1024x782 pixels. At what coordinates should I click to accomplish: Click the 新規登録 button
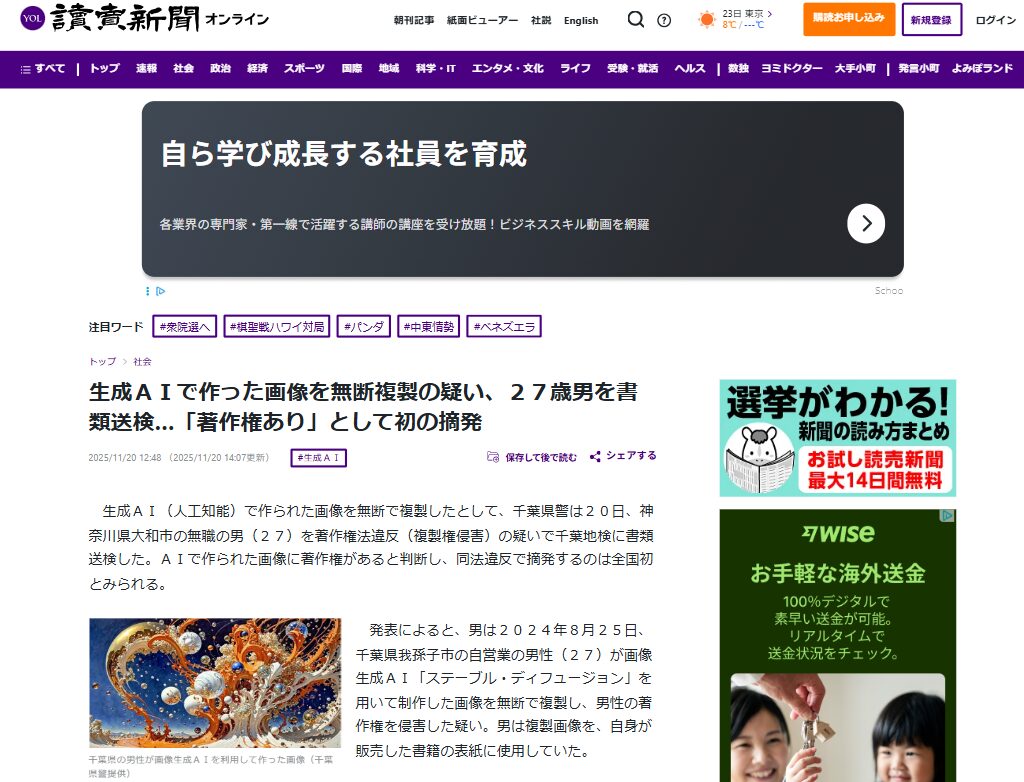click(x=931, y=19)
